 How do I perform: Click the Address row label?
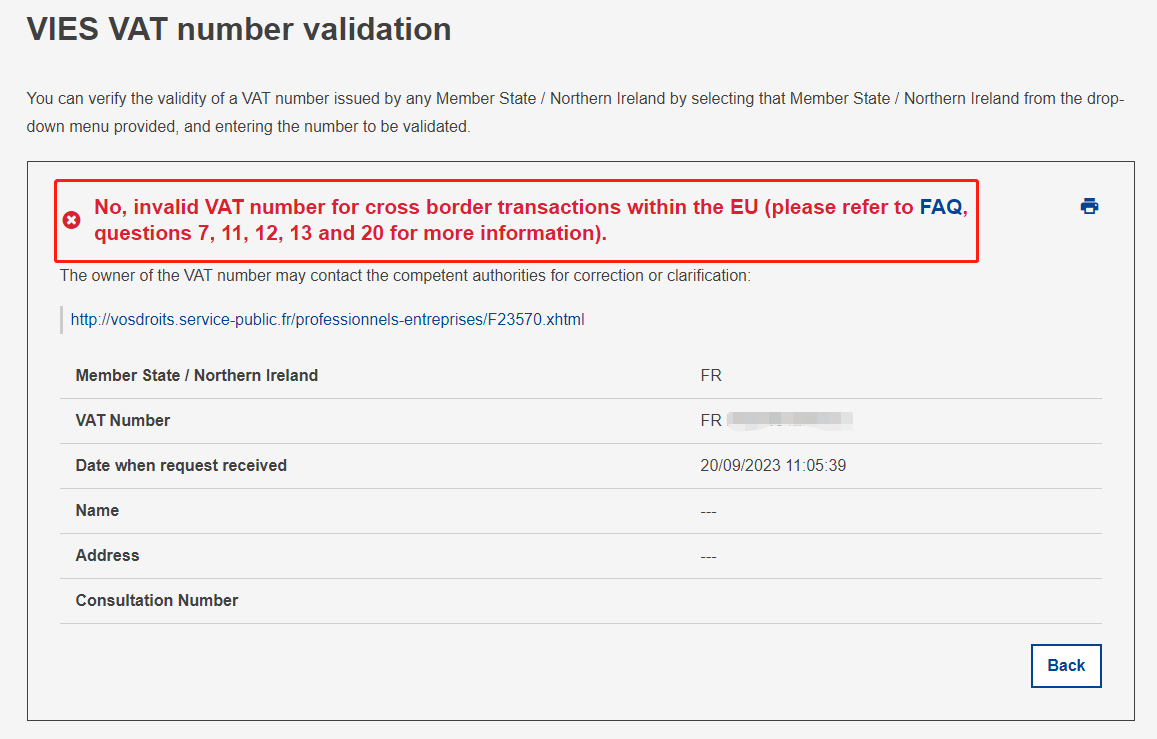tap(107, 556)
